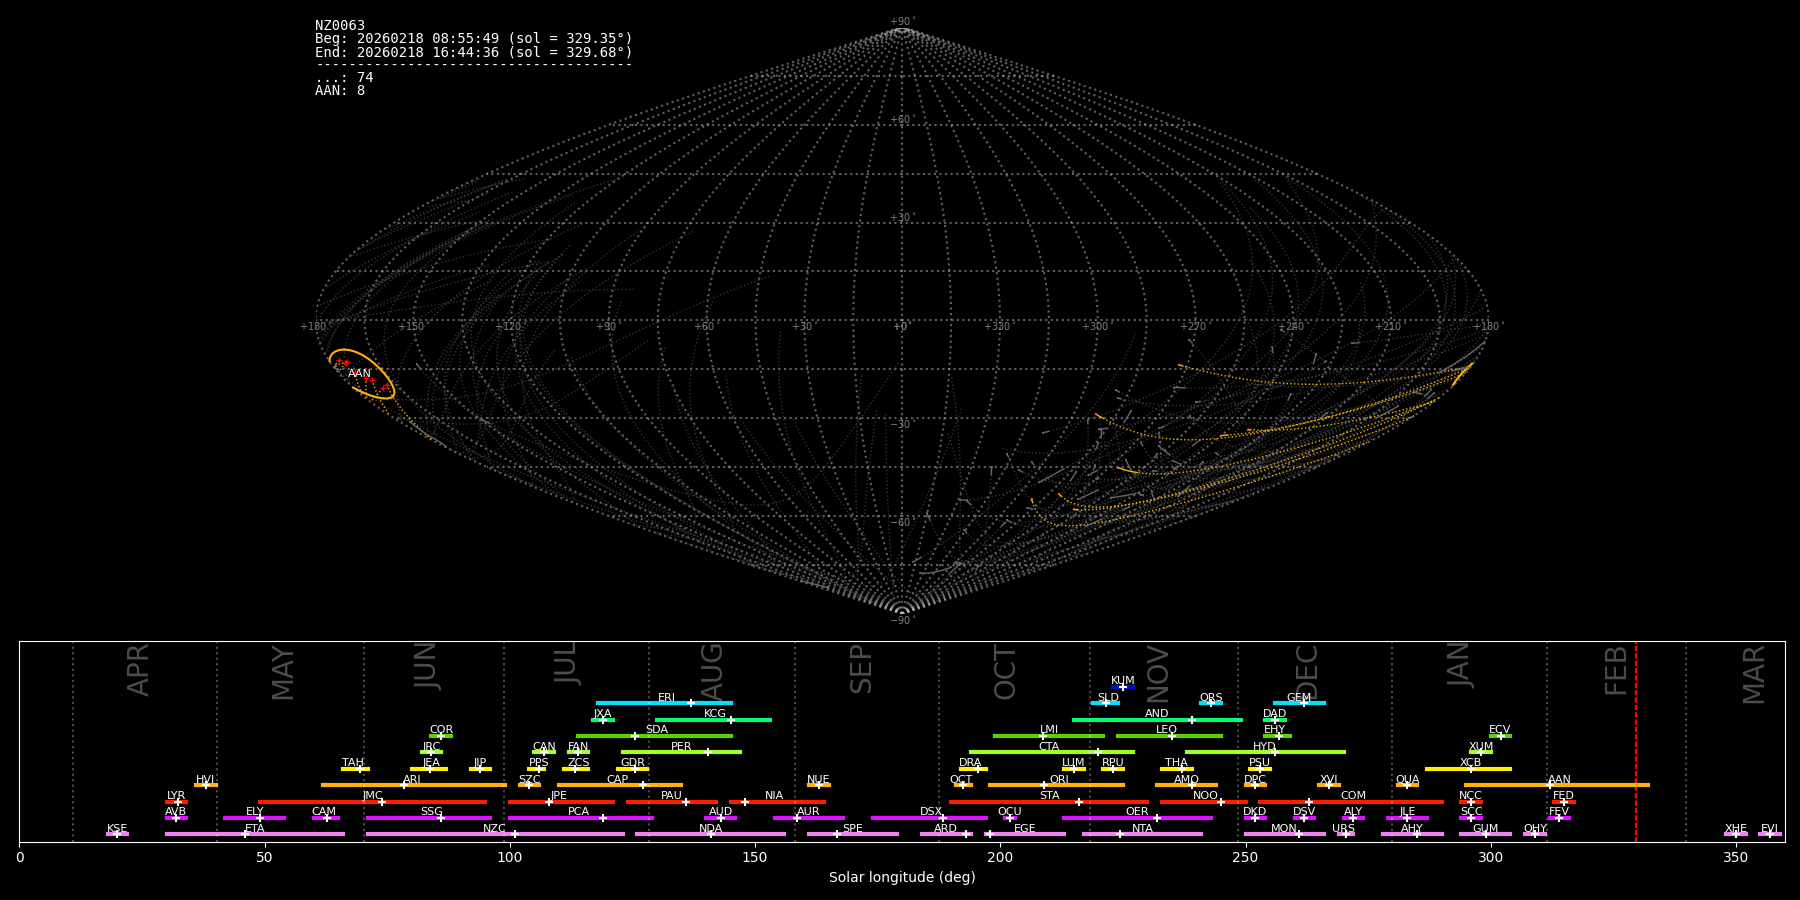Image resolution: width=1800 pixels, height=900 pixels.
Task: Click the +0° centre longitude label
Action: click(x=901, y=327)
